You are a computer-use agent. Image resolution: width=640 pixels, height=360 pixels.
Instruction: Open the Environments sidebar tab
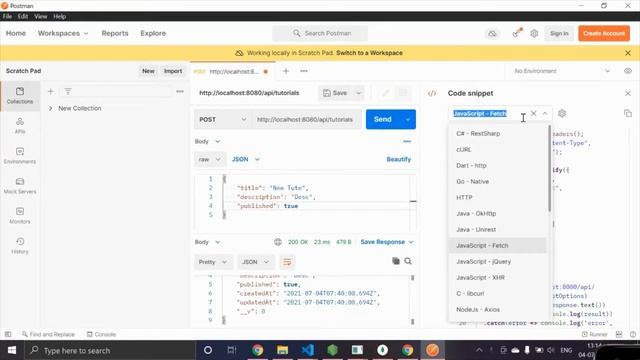click(20, 156)
